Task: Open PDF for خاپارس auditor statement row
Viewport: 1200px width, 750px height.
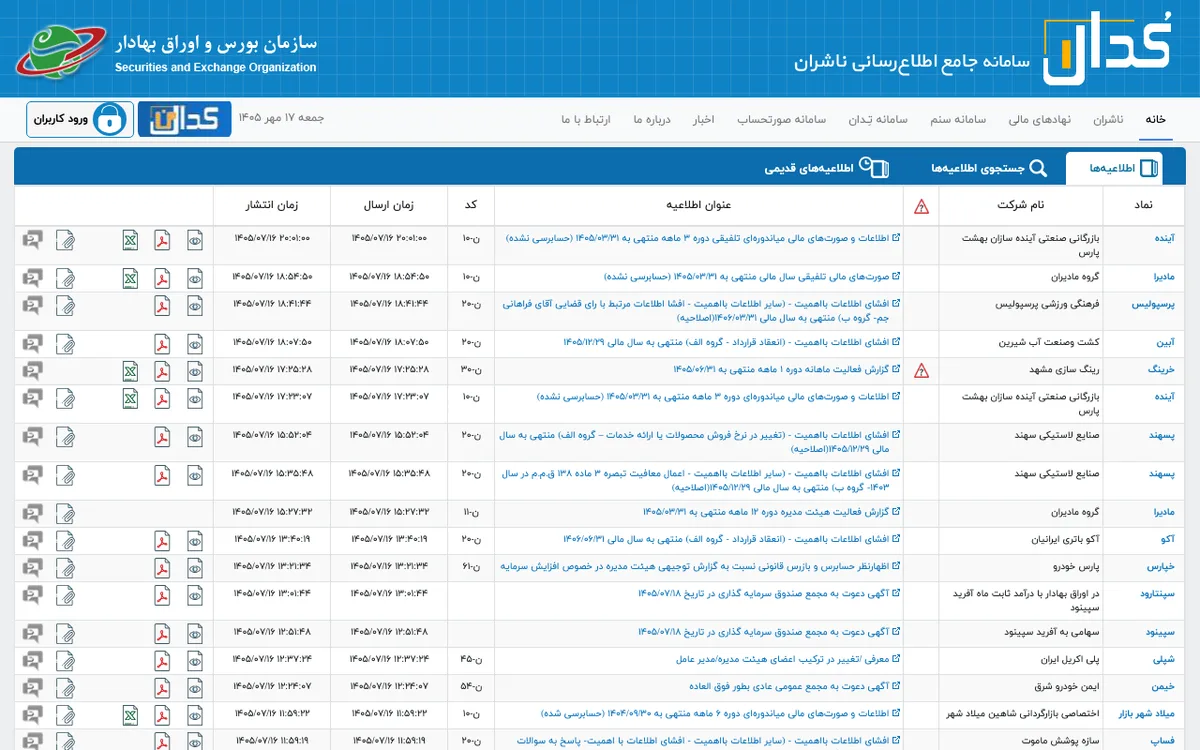Action: (162, 567)
